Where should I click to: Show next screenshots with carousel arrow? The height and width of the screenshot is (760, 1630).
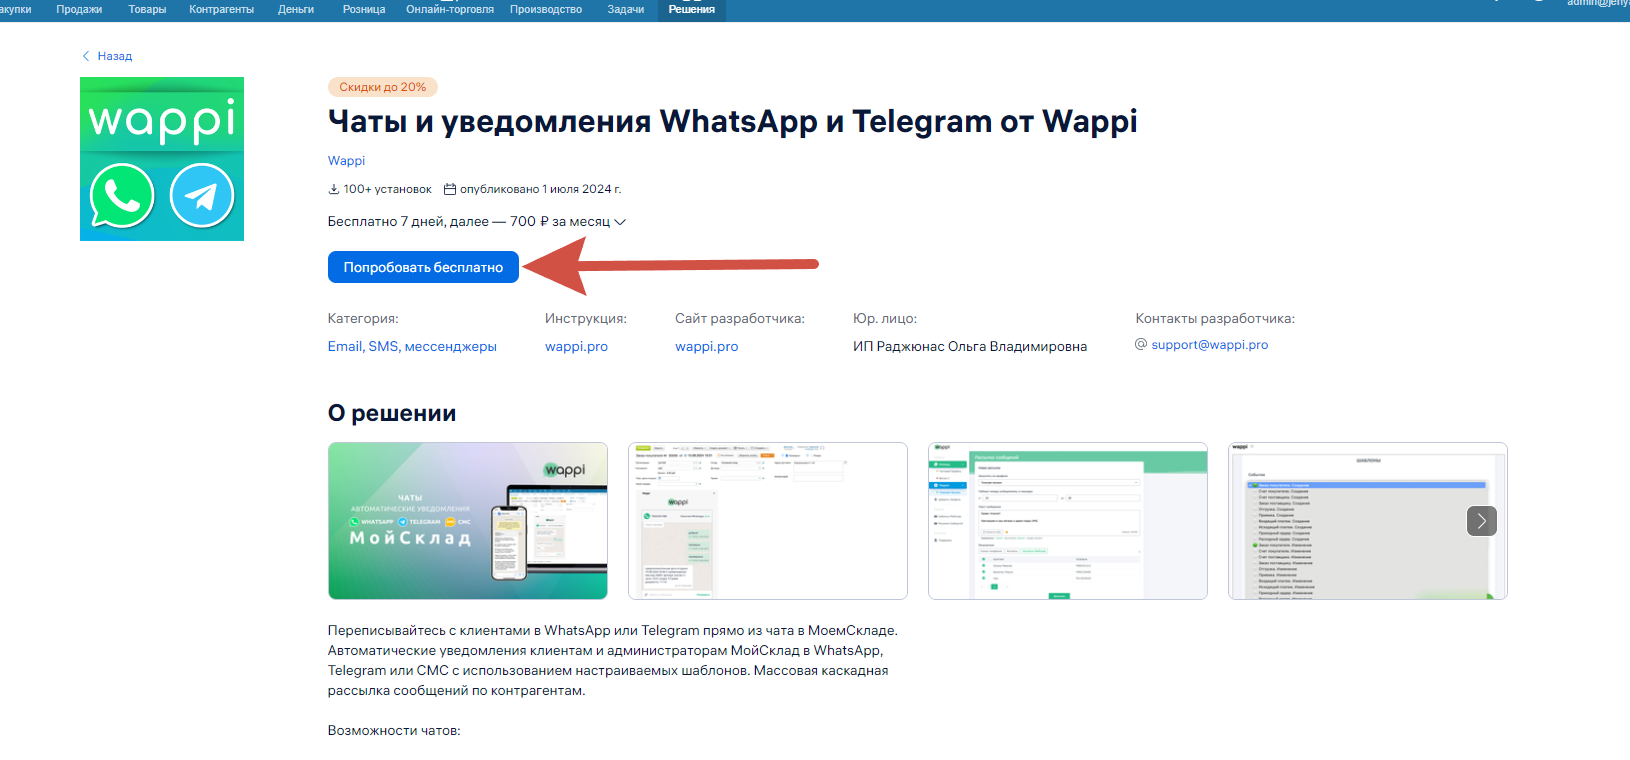(1481, 521)
